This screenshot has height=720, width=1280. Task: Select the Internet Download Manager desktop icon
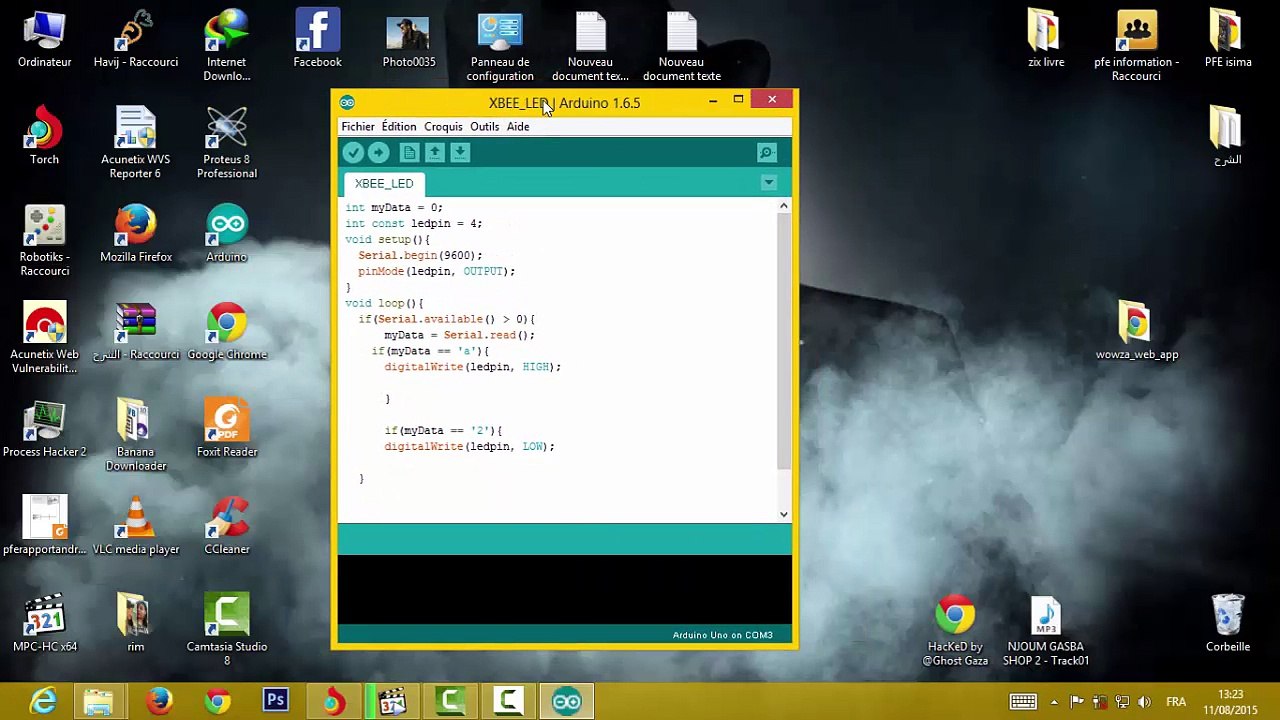227,46
